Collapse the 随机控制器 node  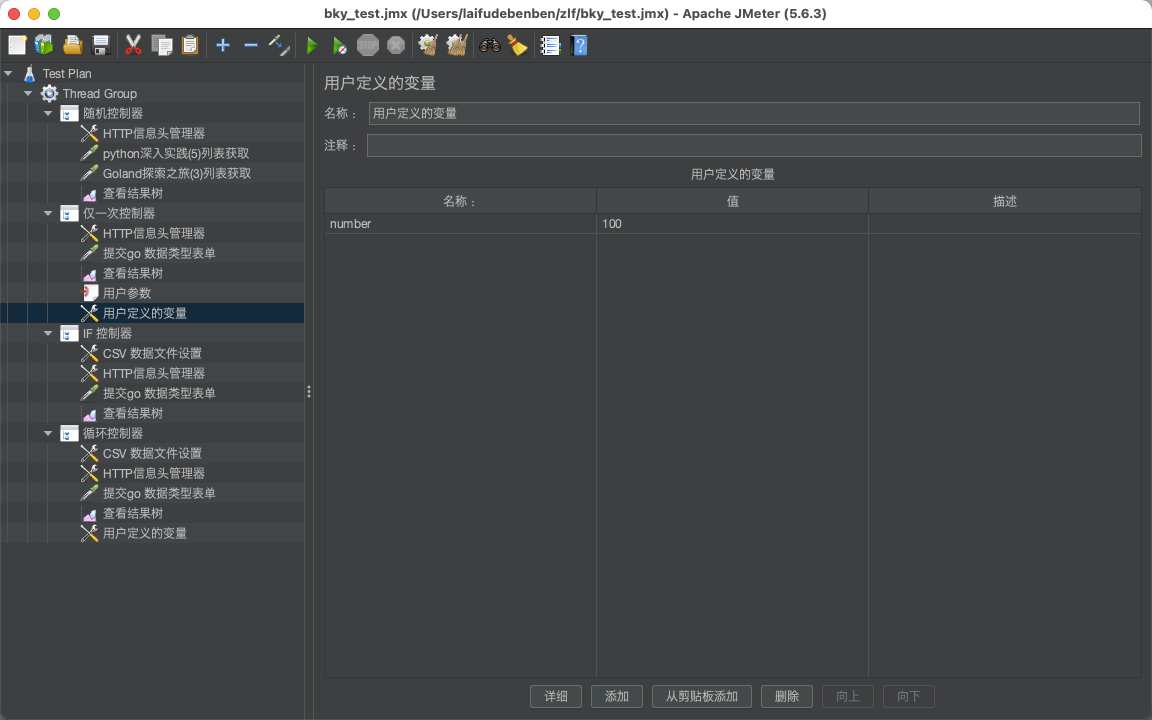click(x=48, y=113)
